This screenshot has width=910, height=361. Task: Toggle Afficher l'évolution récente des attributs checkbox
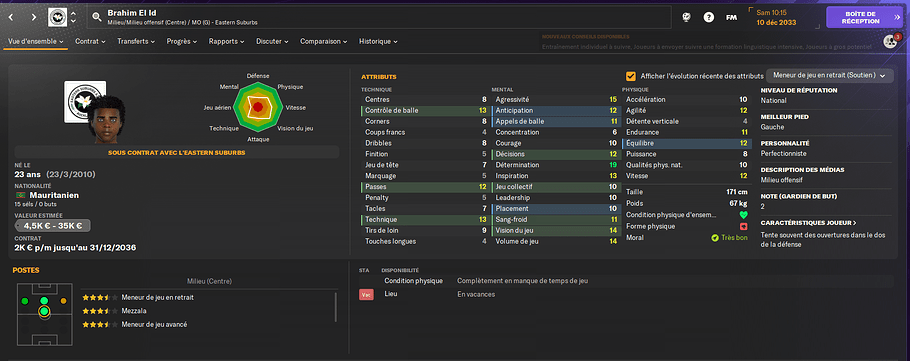point(630,76)
